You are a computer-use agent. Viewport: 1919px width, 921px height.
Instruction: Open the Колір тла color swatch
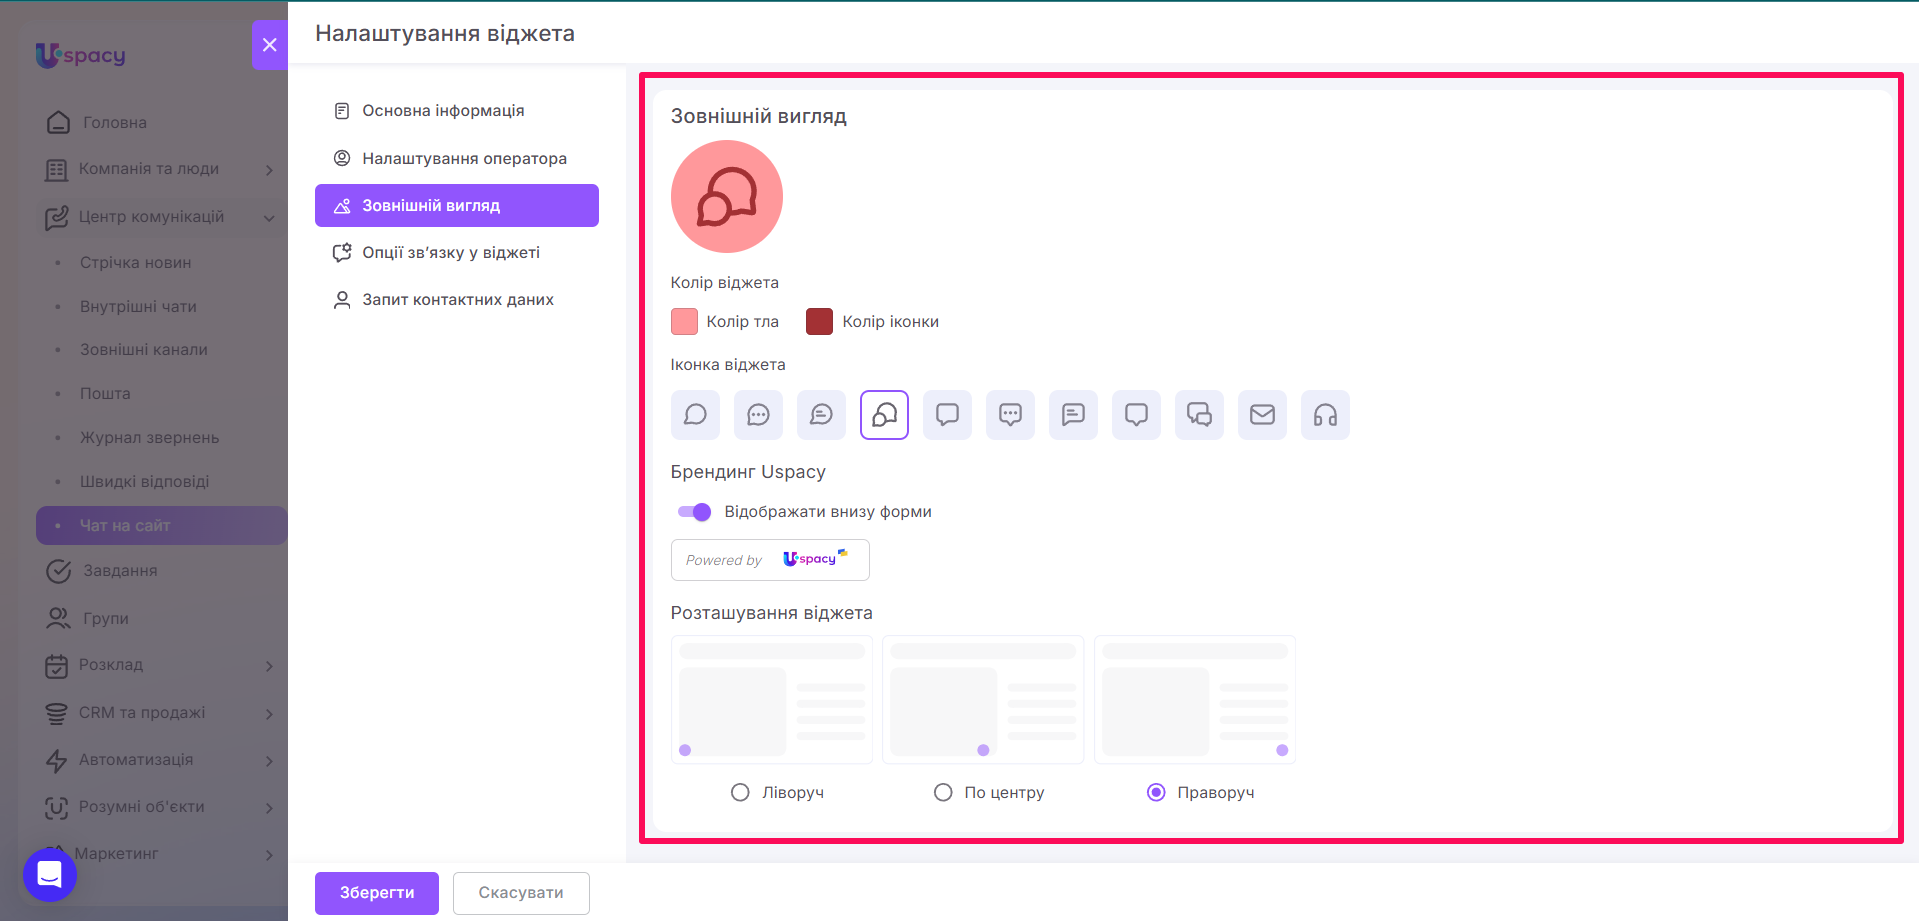click(x=684, y=322)
